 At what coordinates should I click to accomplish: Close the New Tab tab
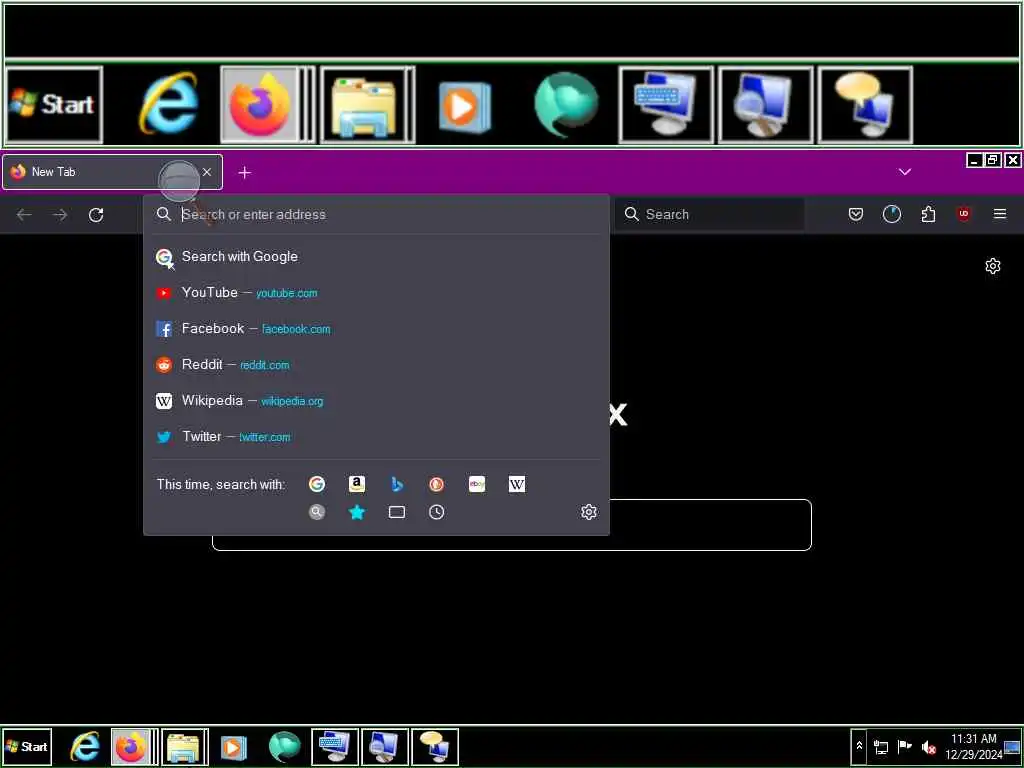[207, 172]
